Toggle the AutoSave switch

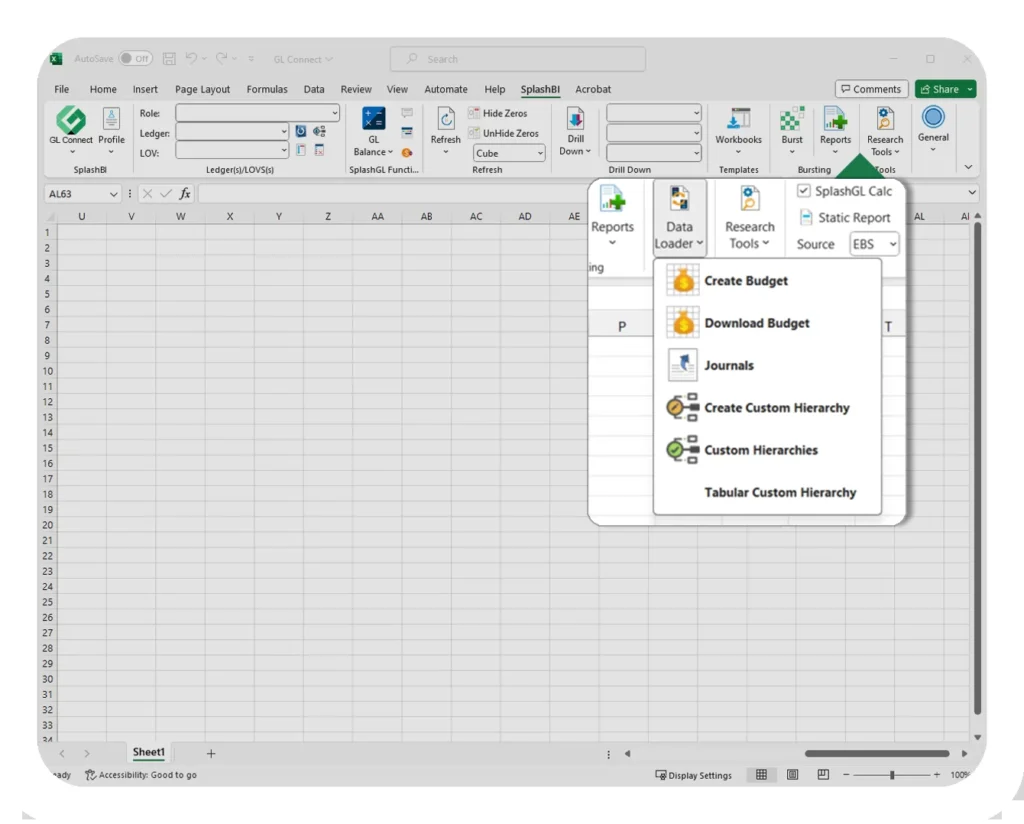136,59
